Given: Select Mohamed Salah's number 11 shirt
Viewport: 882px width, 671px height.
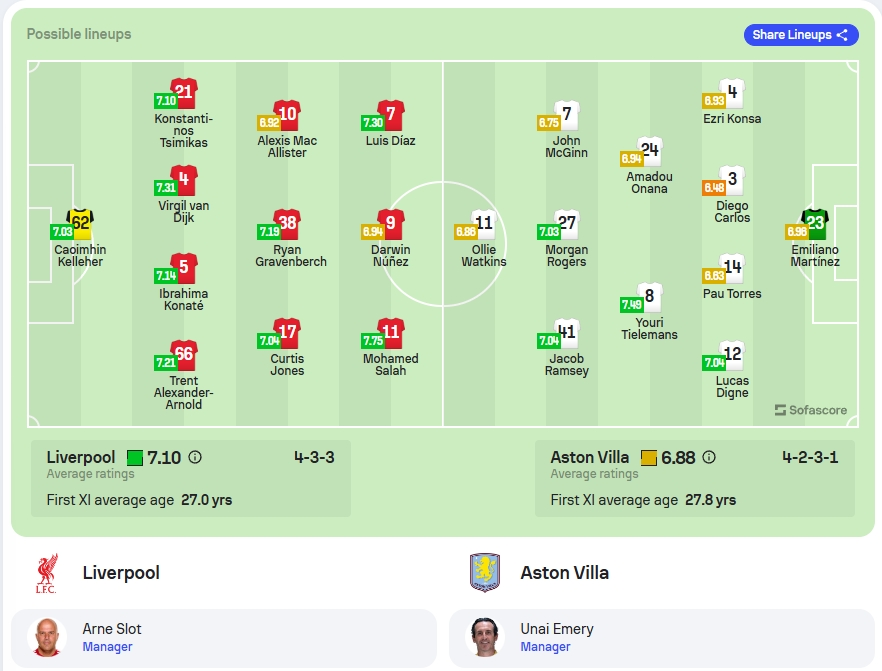Looking at the screenshot, I should click(x=390, y=332).
